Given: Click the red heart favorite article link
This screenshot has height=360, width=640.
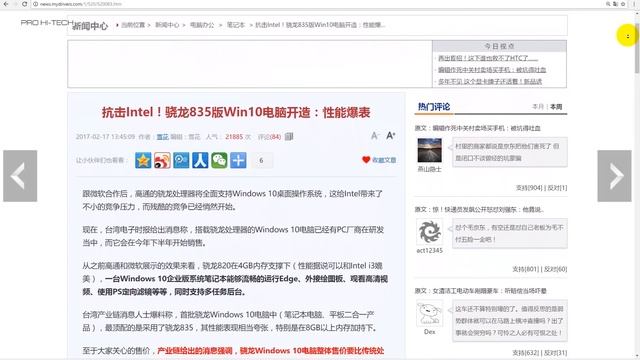Looking at the screenshot, I should 379,160.
